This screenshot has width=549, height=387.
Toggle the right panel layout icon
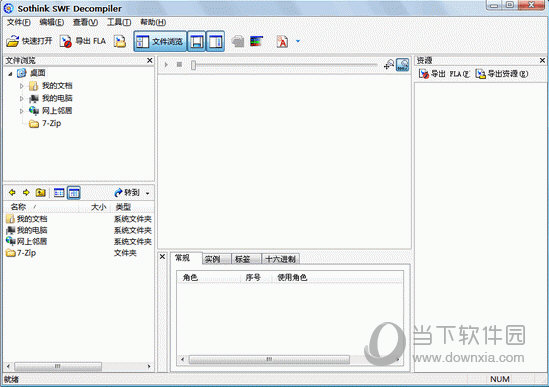pos(215,42)
